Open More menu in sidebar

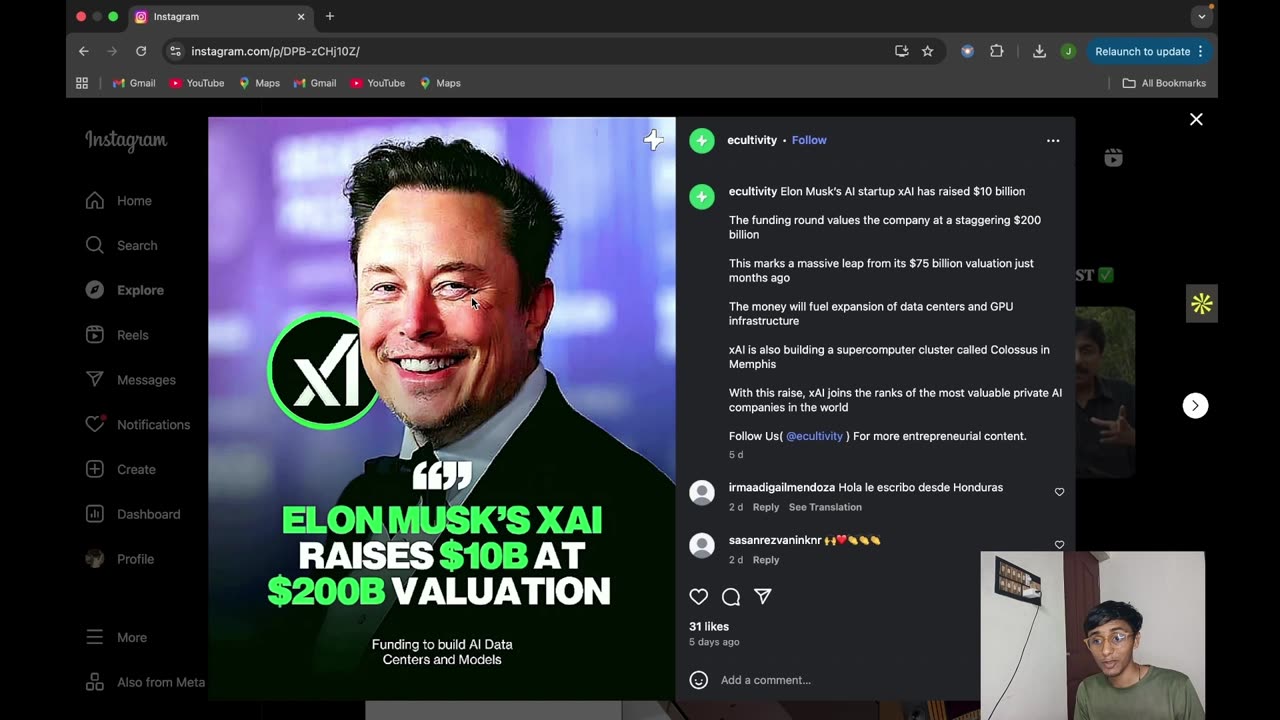pos(116,637)
